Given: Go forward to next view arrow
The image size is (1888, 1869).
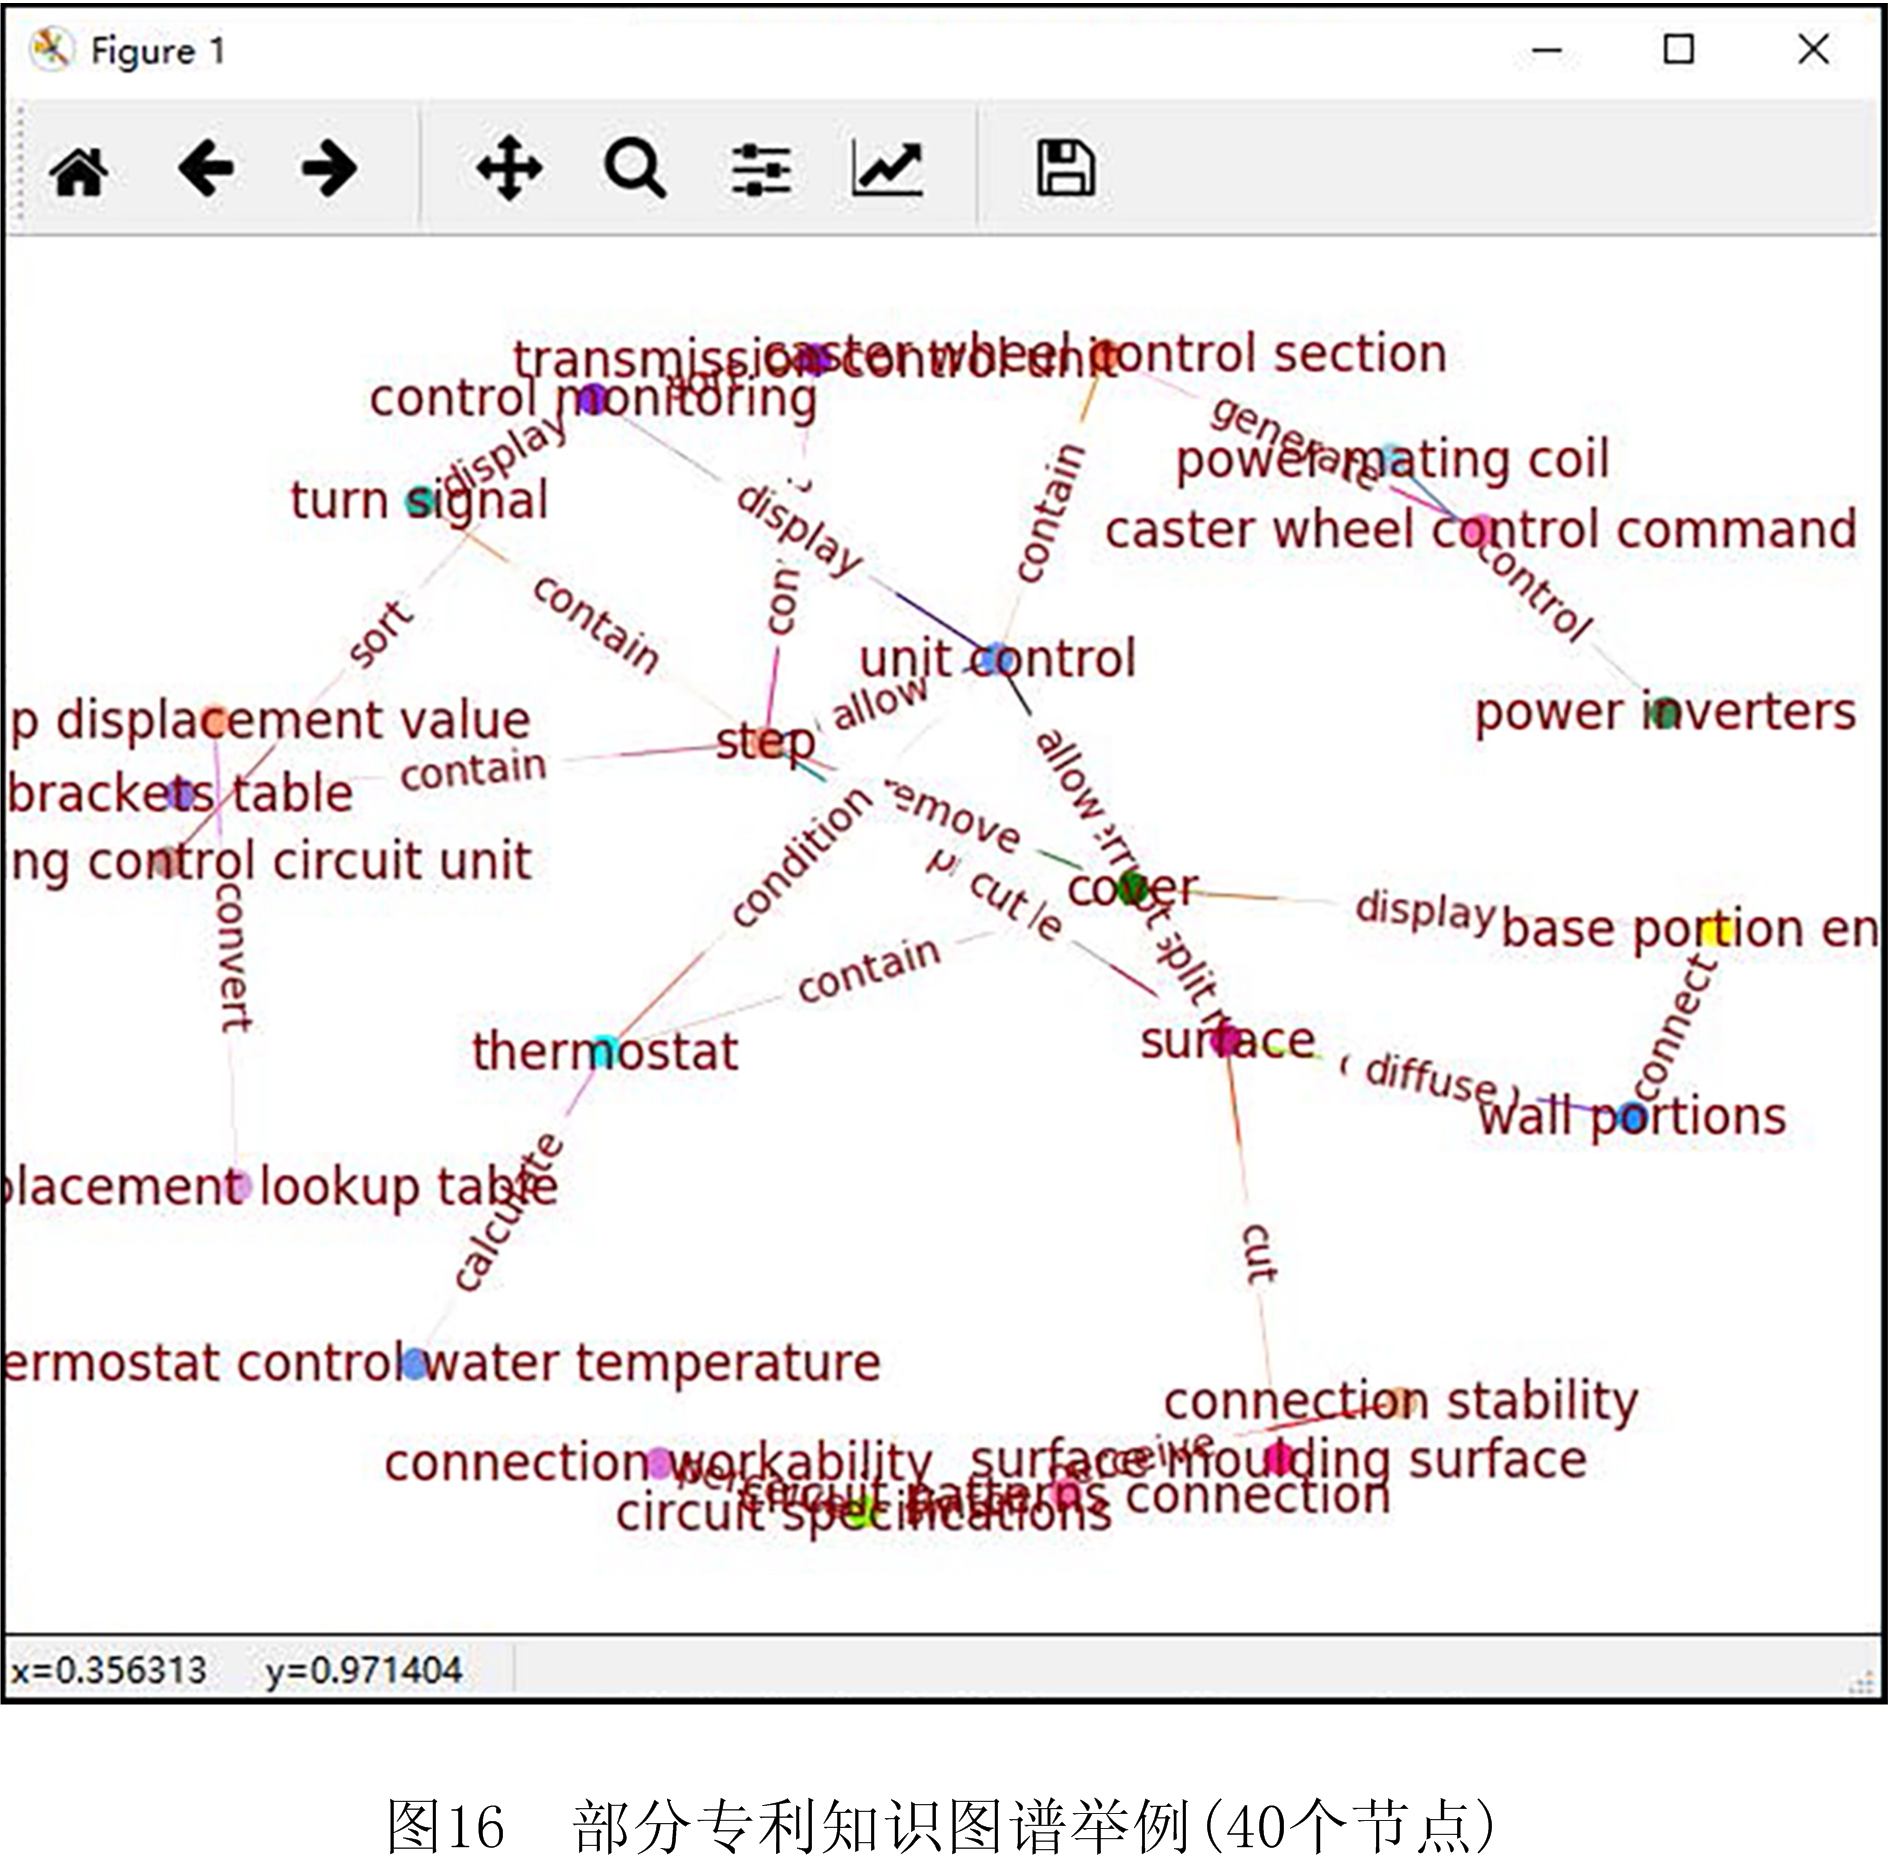Looking at the screenshot, I should click(x=329, y=168).
